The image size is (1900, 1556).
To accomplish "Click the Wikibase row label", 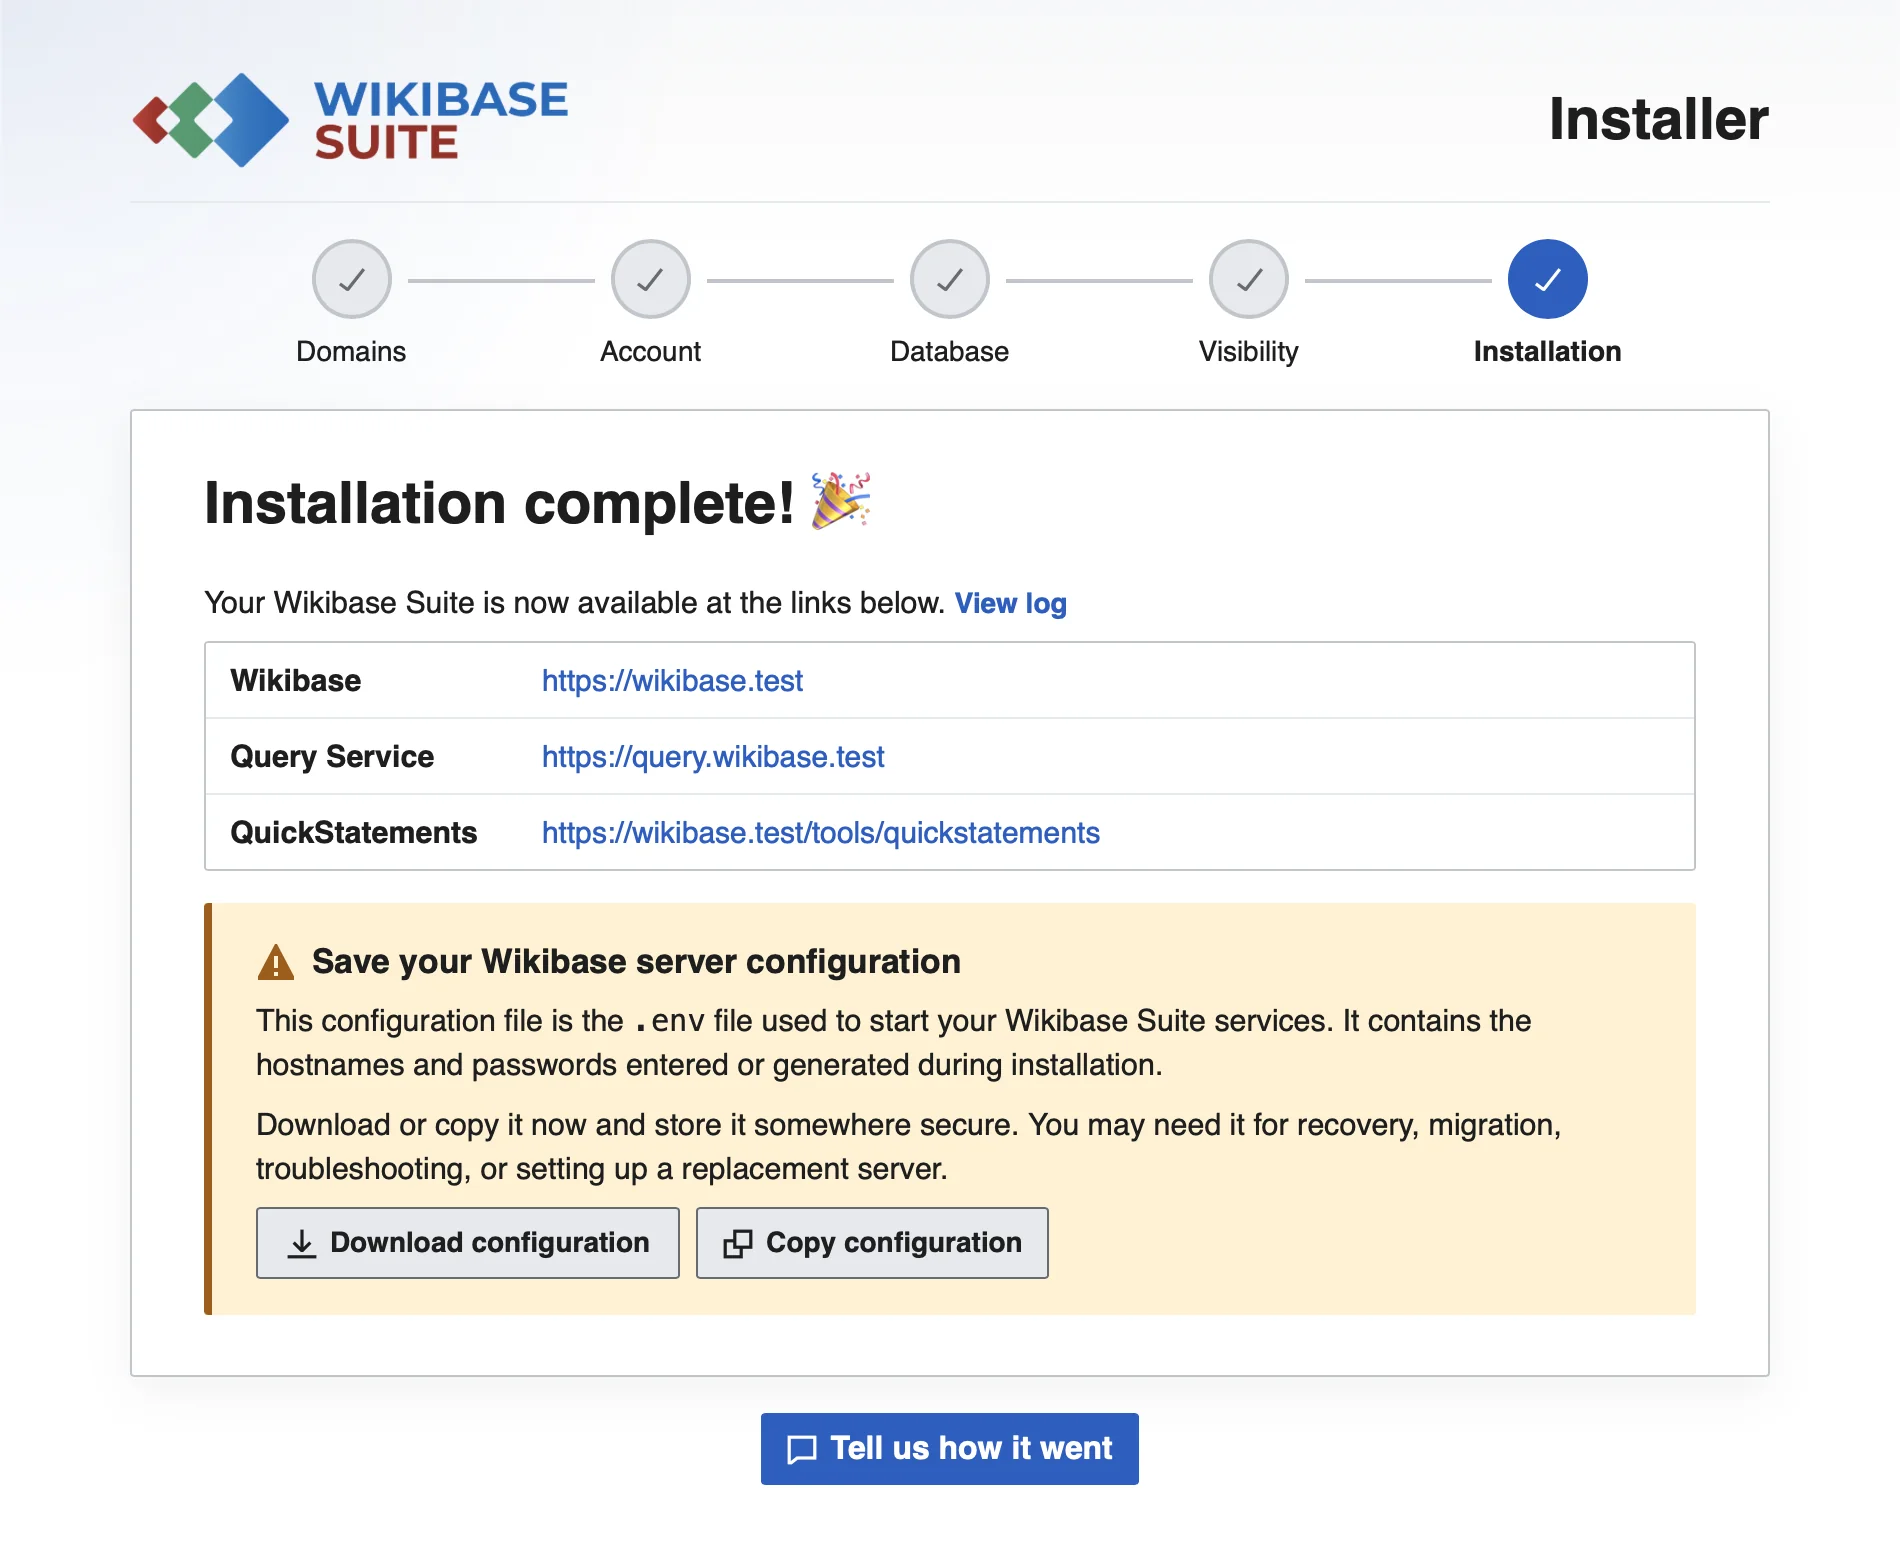I will 295,681.
